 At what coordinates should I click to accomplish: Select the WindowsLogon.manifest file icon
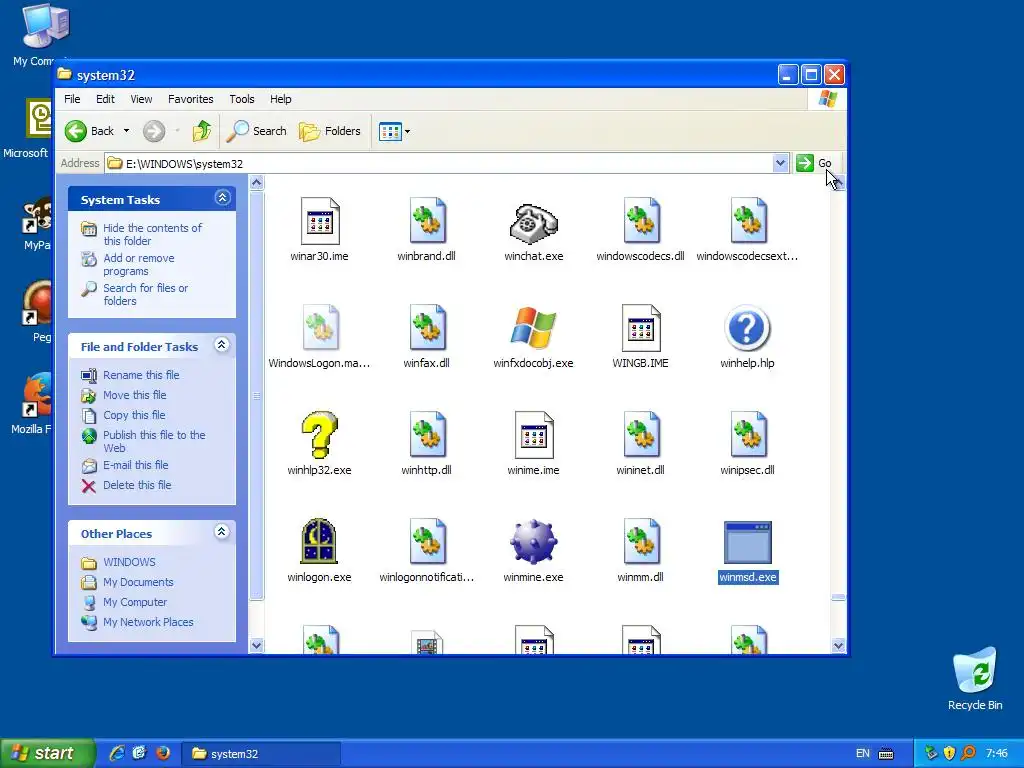coord(320,328)
